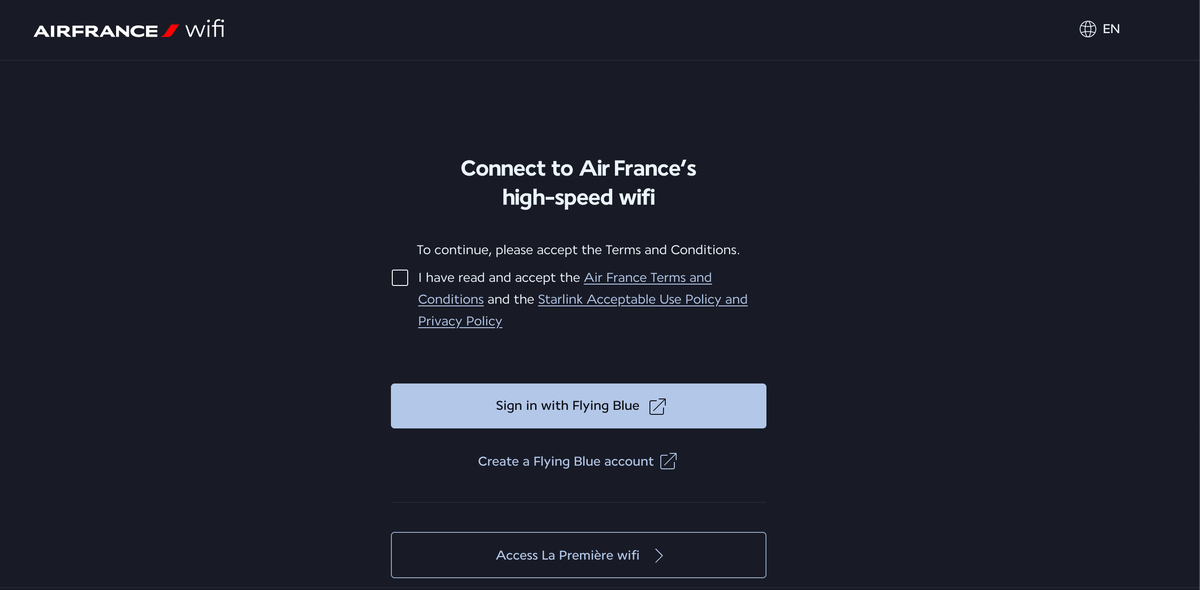The image size is (1200, 590).
Task: Click the divider line above La Première button
Action: (x=578, y=502)
